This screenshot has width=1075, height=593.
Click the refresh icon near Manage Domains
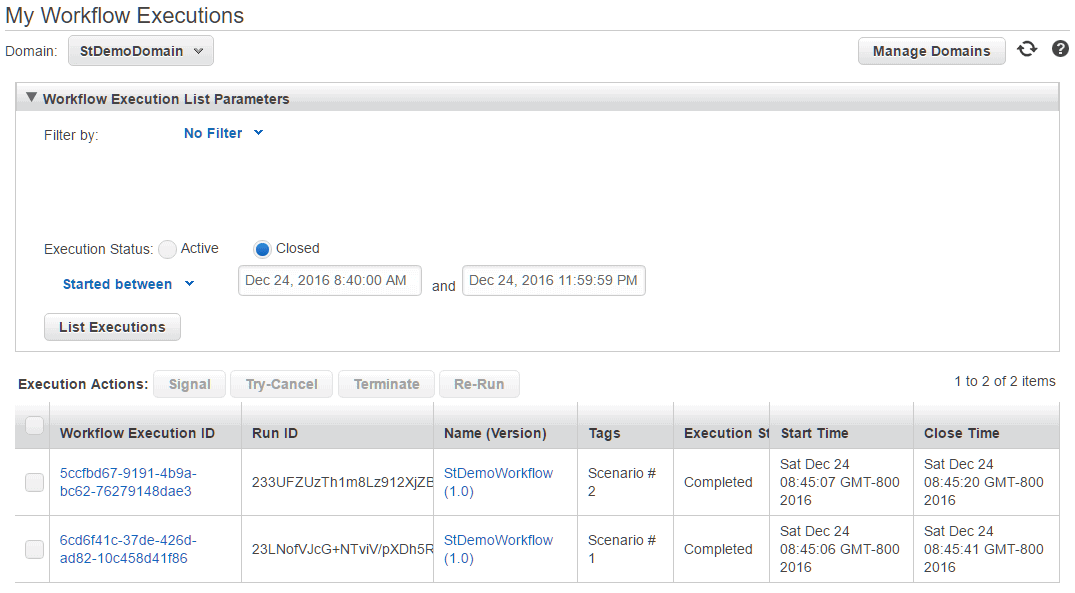pyautogui.click(x=1026, y=49)
